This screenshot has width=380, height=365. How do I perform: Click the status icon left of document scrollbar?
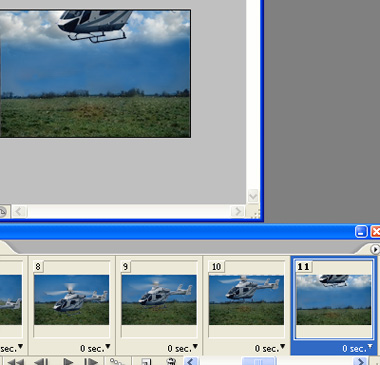(3, 212)
